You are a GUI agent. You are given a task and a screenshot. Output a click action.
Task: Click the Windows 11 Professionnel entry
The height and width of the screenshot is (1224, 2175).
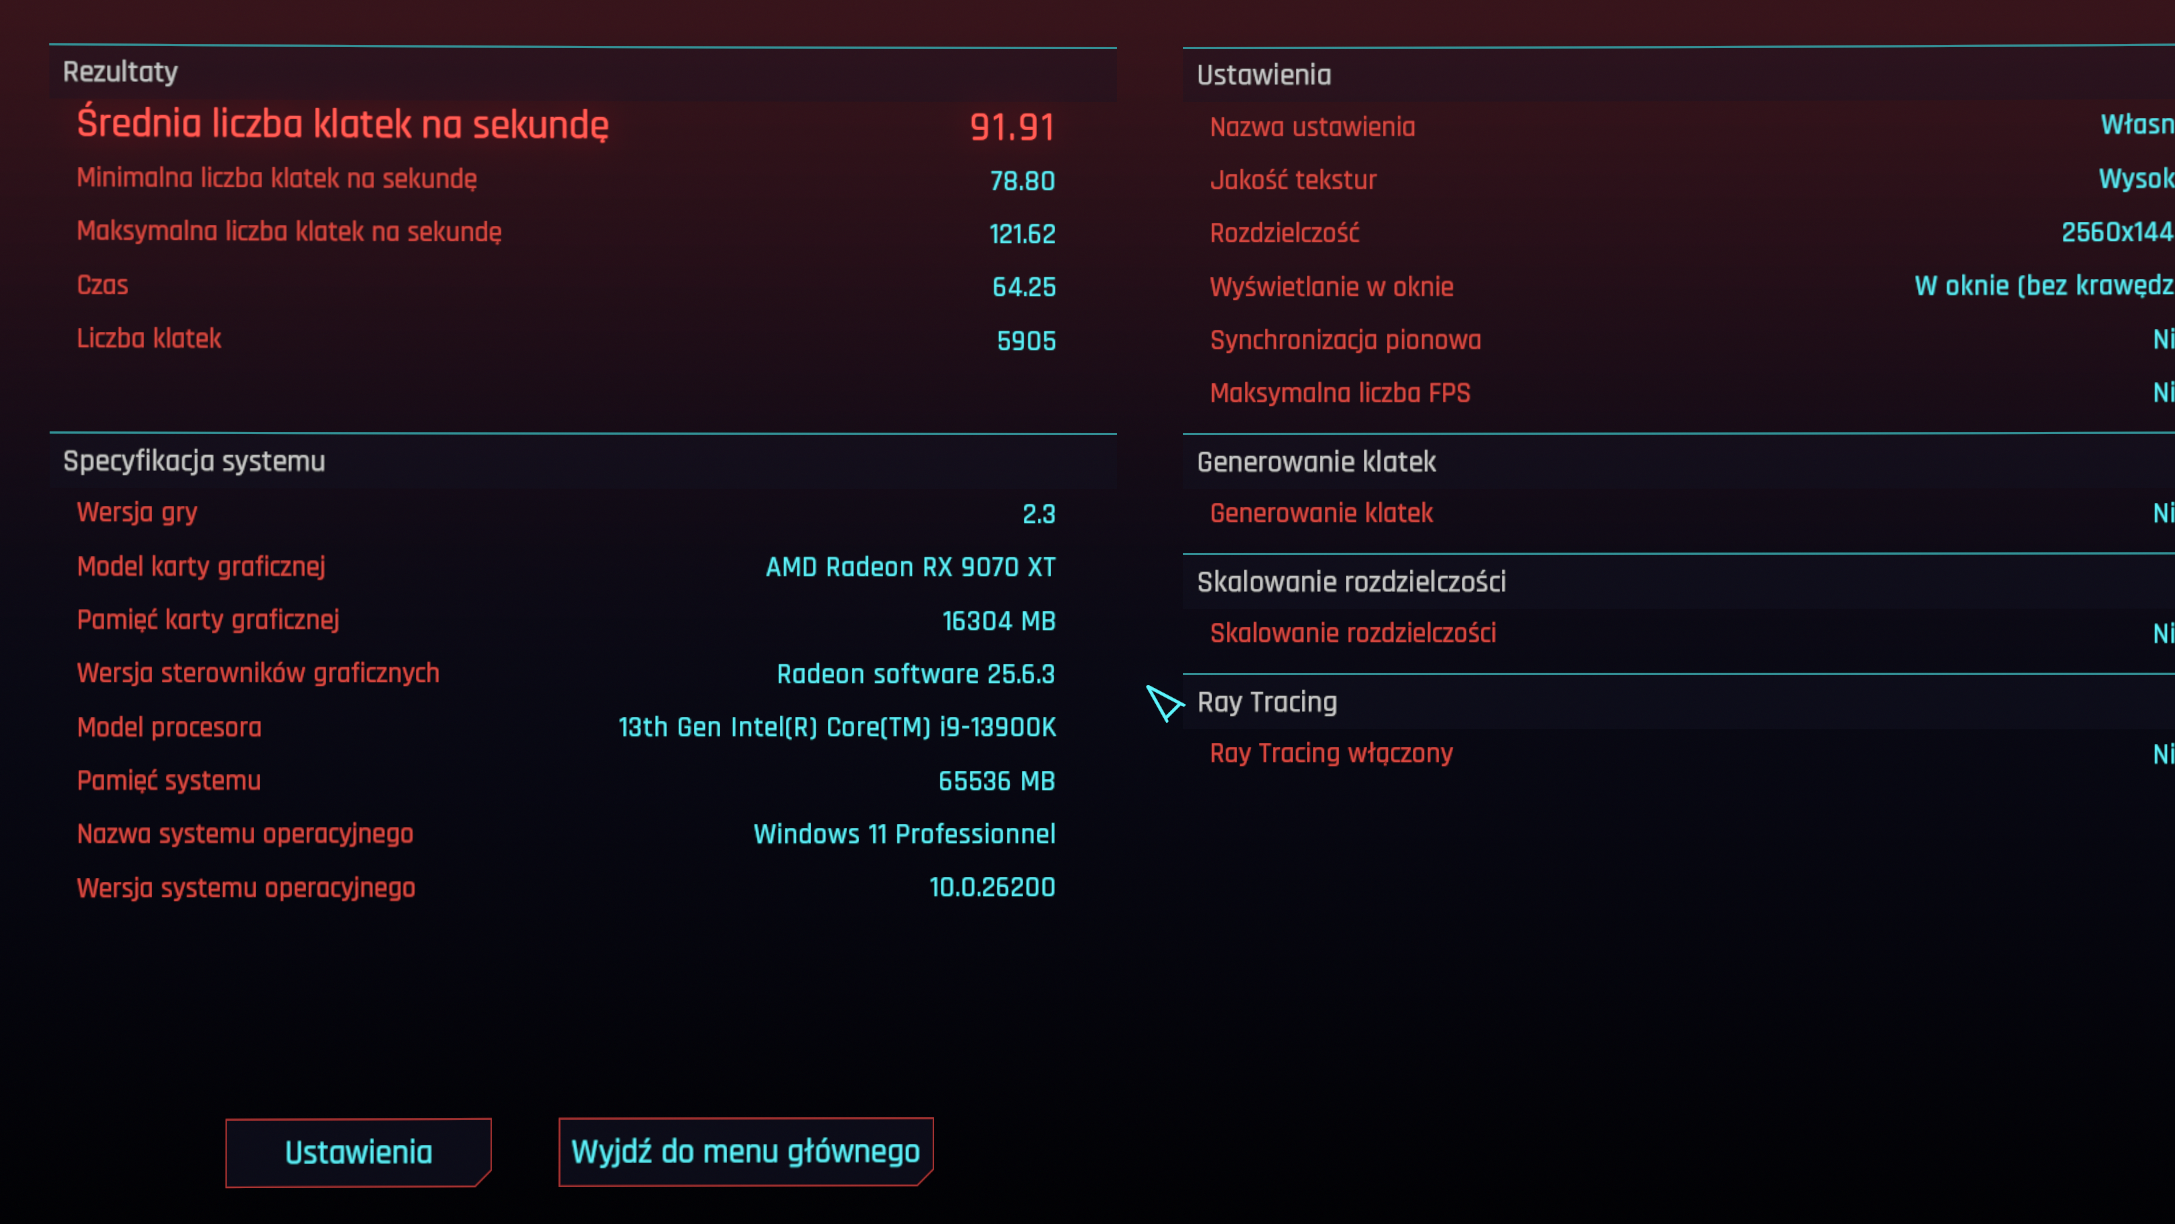pyautogui.click(x=904, y=834)
